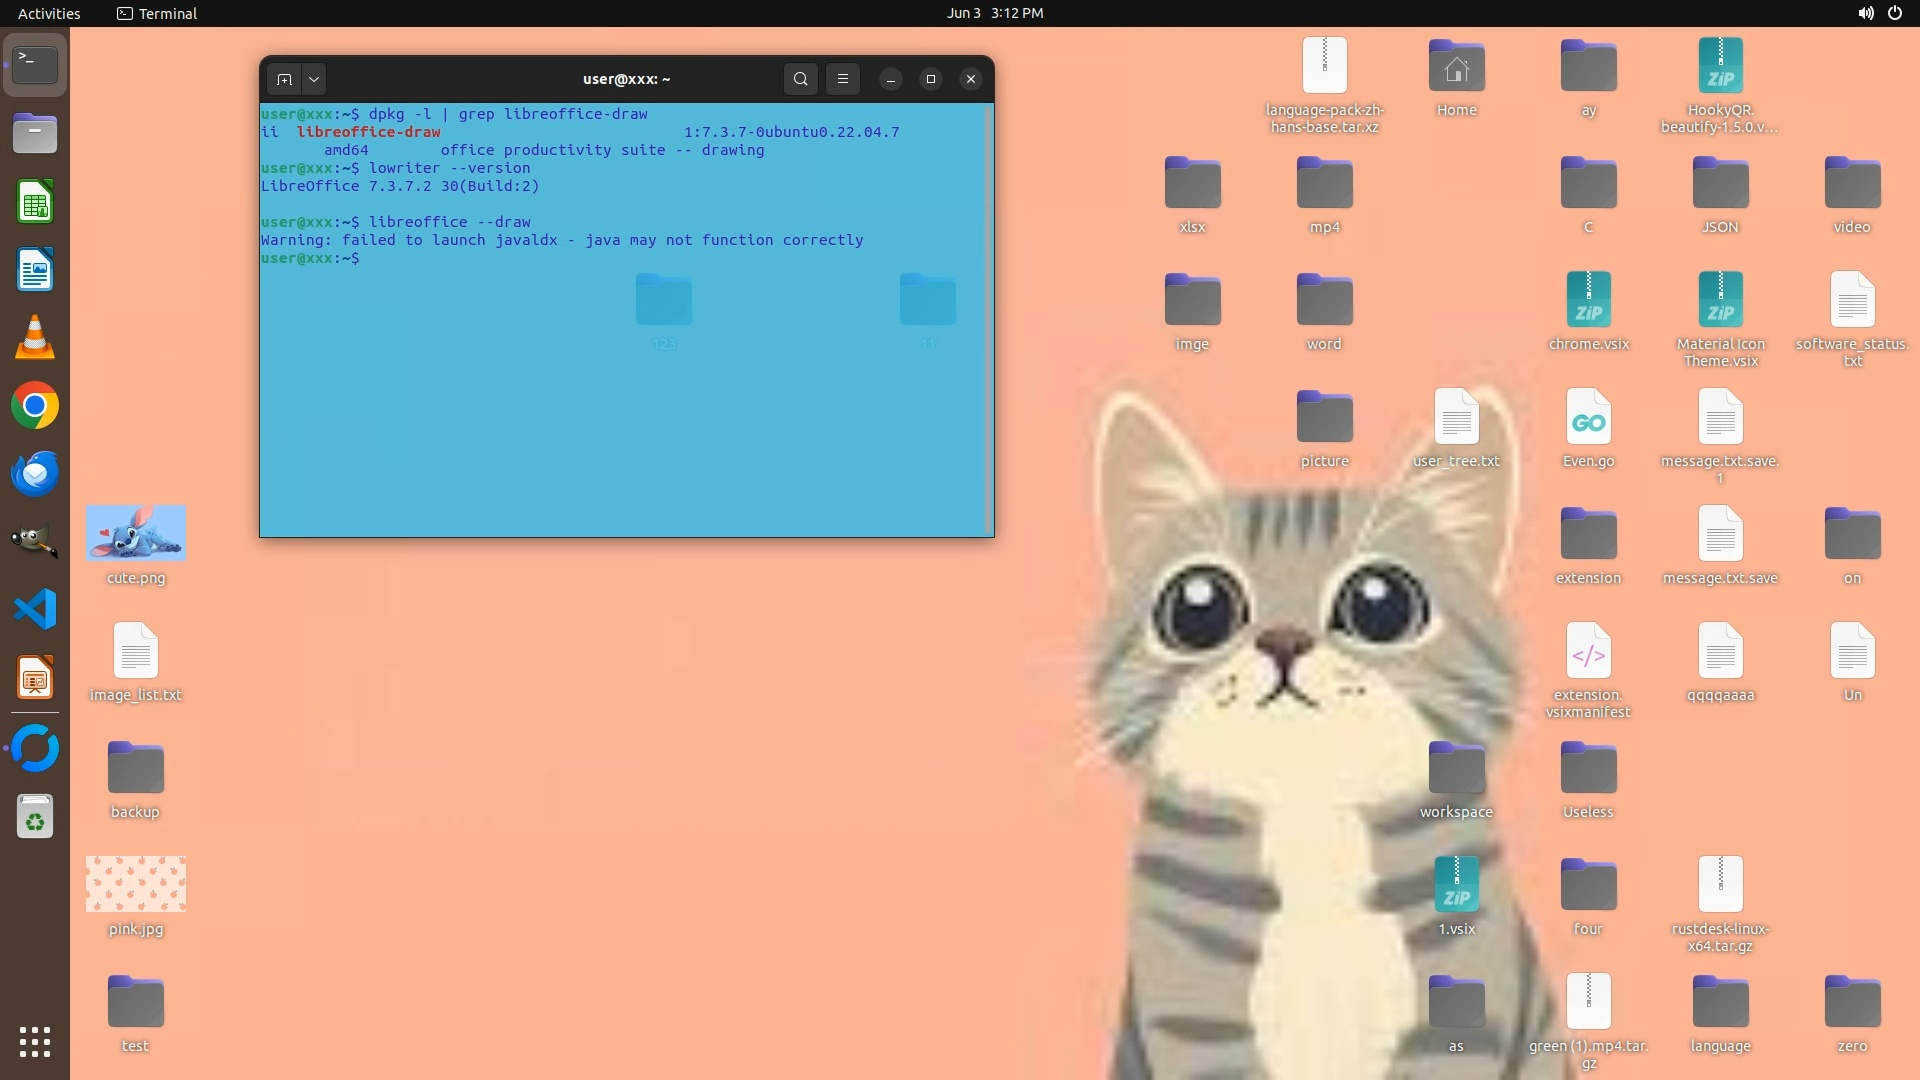1920x1080 pixels.
Task: Open new tab in terminal
Action: pos(284,79)
